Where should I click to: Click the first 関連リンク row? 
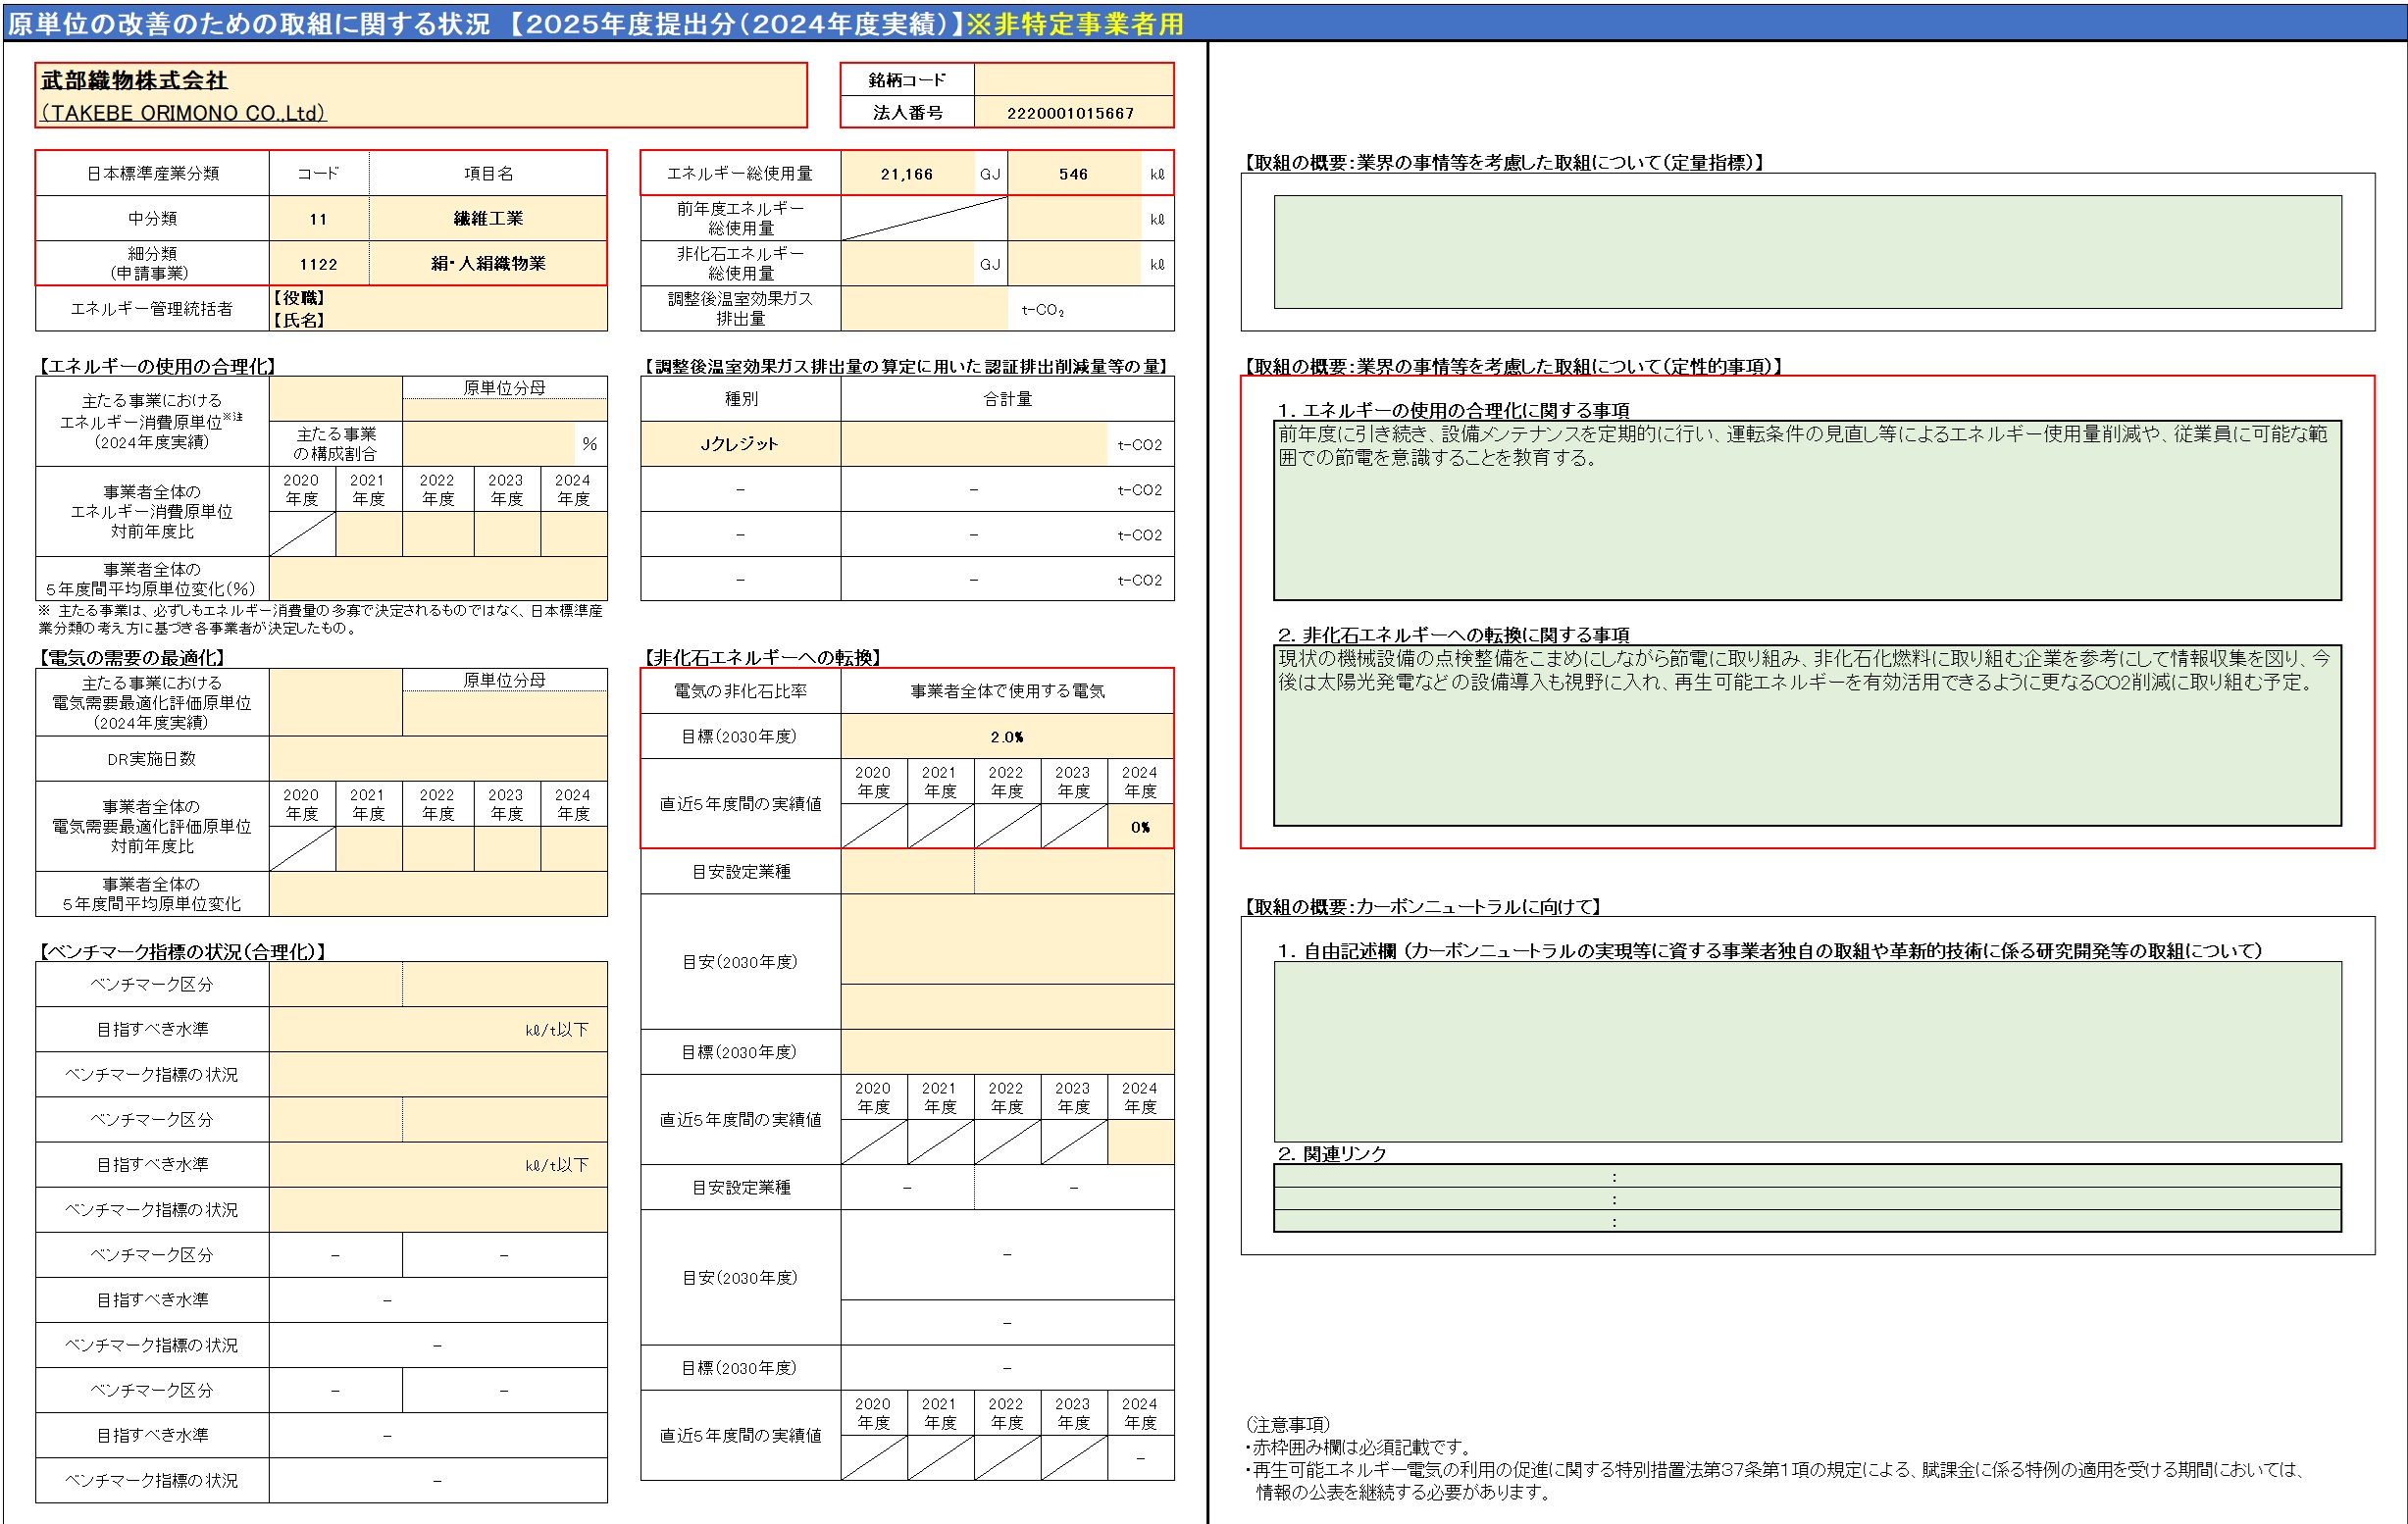(1807, 1177)
